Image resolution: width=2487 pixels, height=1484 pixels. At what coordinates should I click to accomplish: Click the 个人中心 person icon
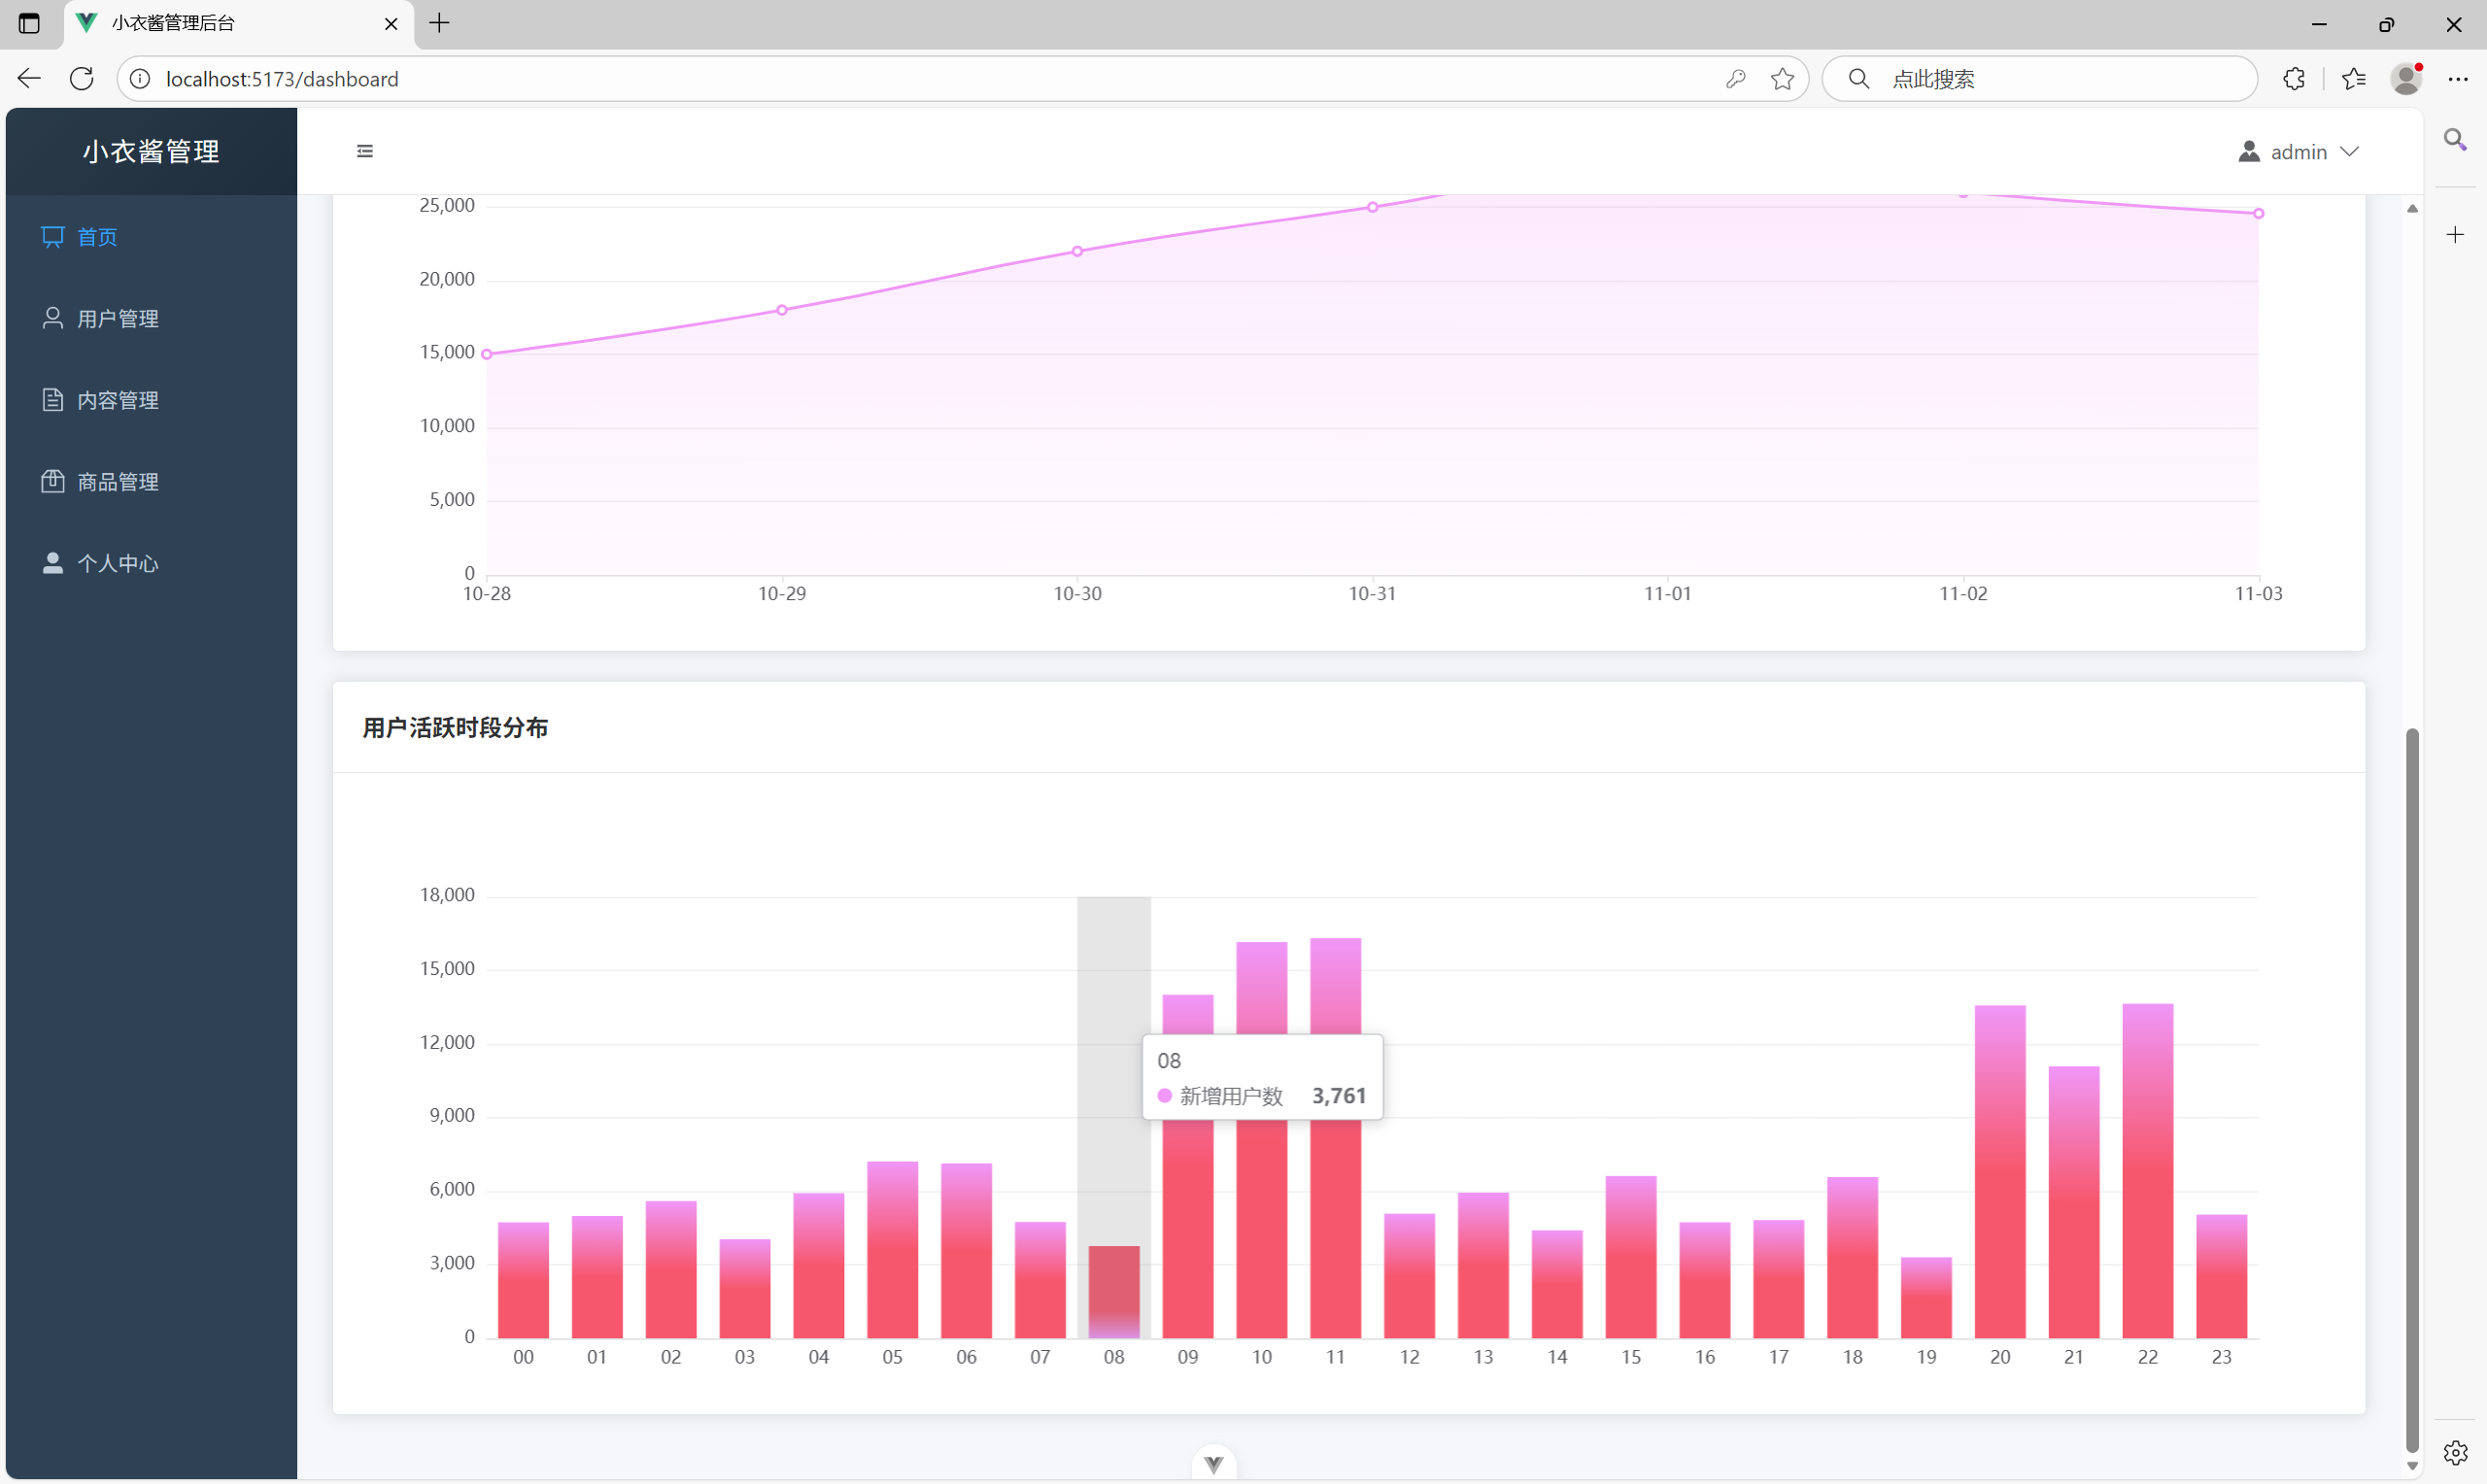53,563
